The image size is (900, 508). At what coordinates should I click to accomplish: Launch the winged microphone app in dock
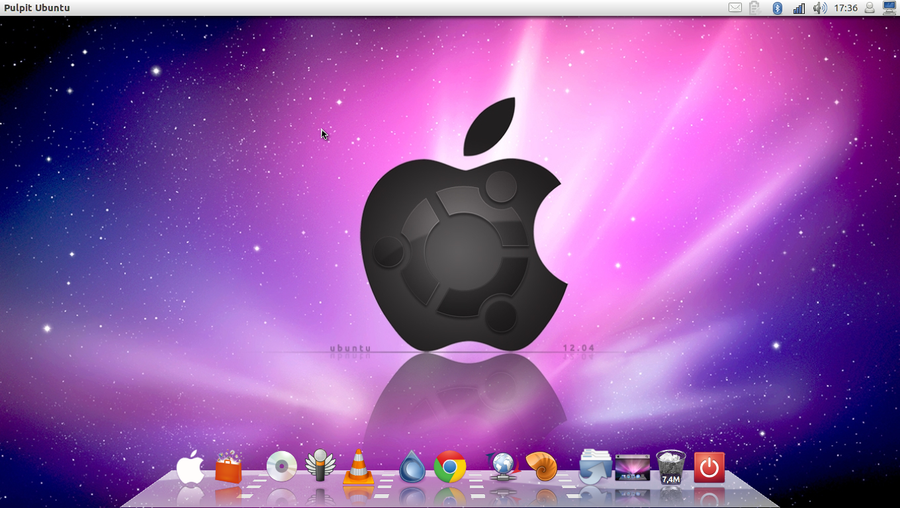click(x=320, y=466)
